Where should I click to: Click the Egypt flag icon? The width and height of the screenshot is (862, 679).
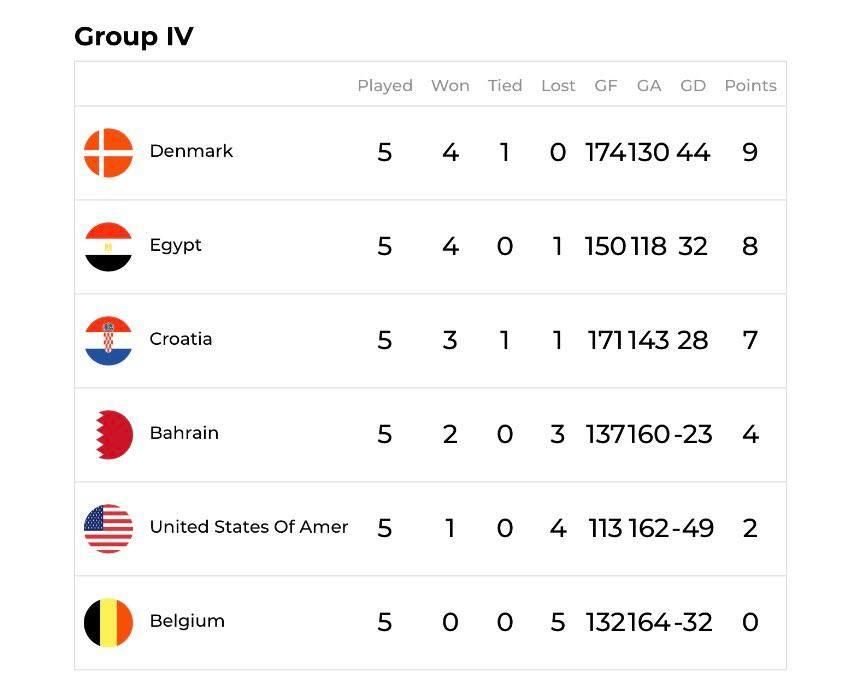point(108,247)
